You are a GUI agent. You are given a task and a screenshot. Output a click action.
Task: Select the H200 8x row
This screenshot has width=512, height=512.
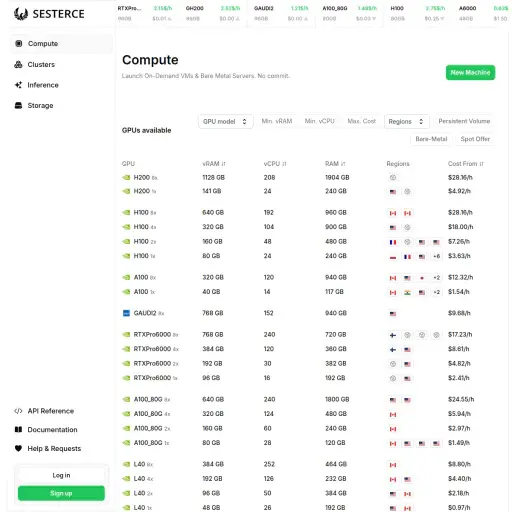(308, 177)
